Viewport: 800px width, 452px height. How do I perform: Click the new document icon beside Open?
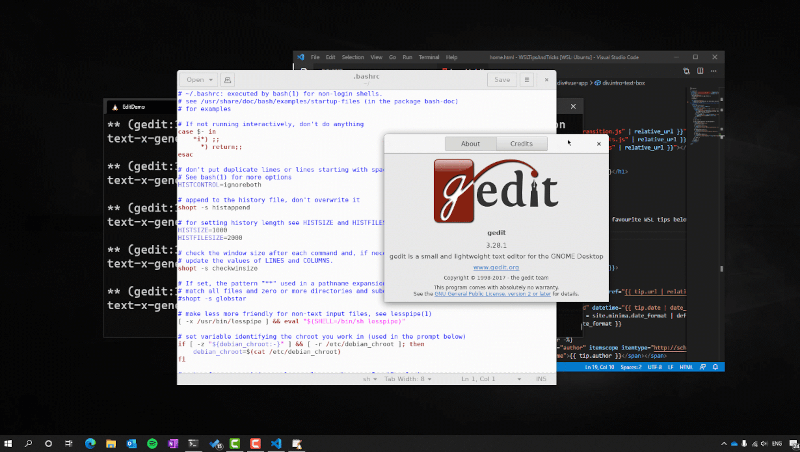pyautogui.click(x=229, y=79)
